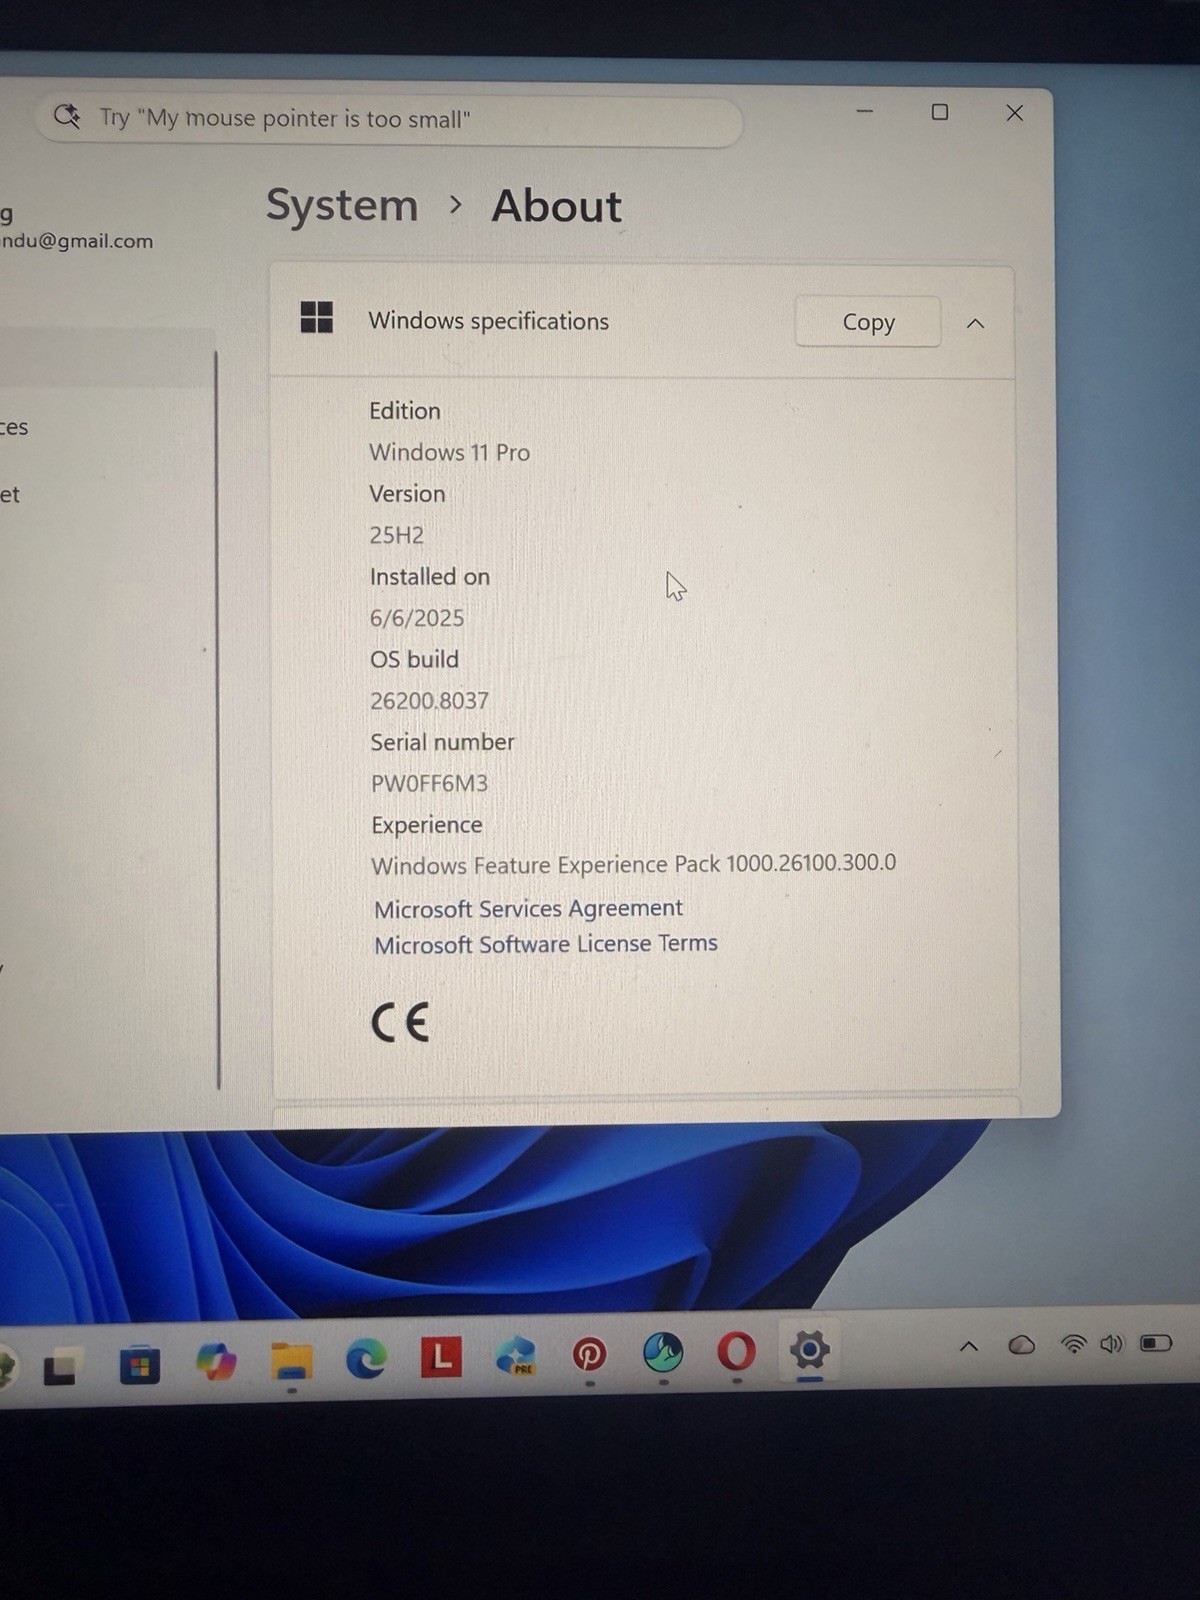This screenshot has width=1200, height=1600.
Task: Click the Settings sidebar scrollbar
Action: pos(217,720)
